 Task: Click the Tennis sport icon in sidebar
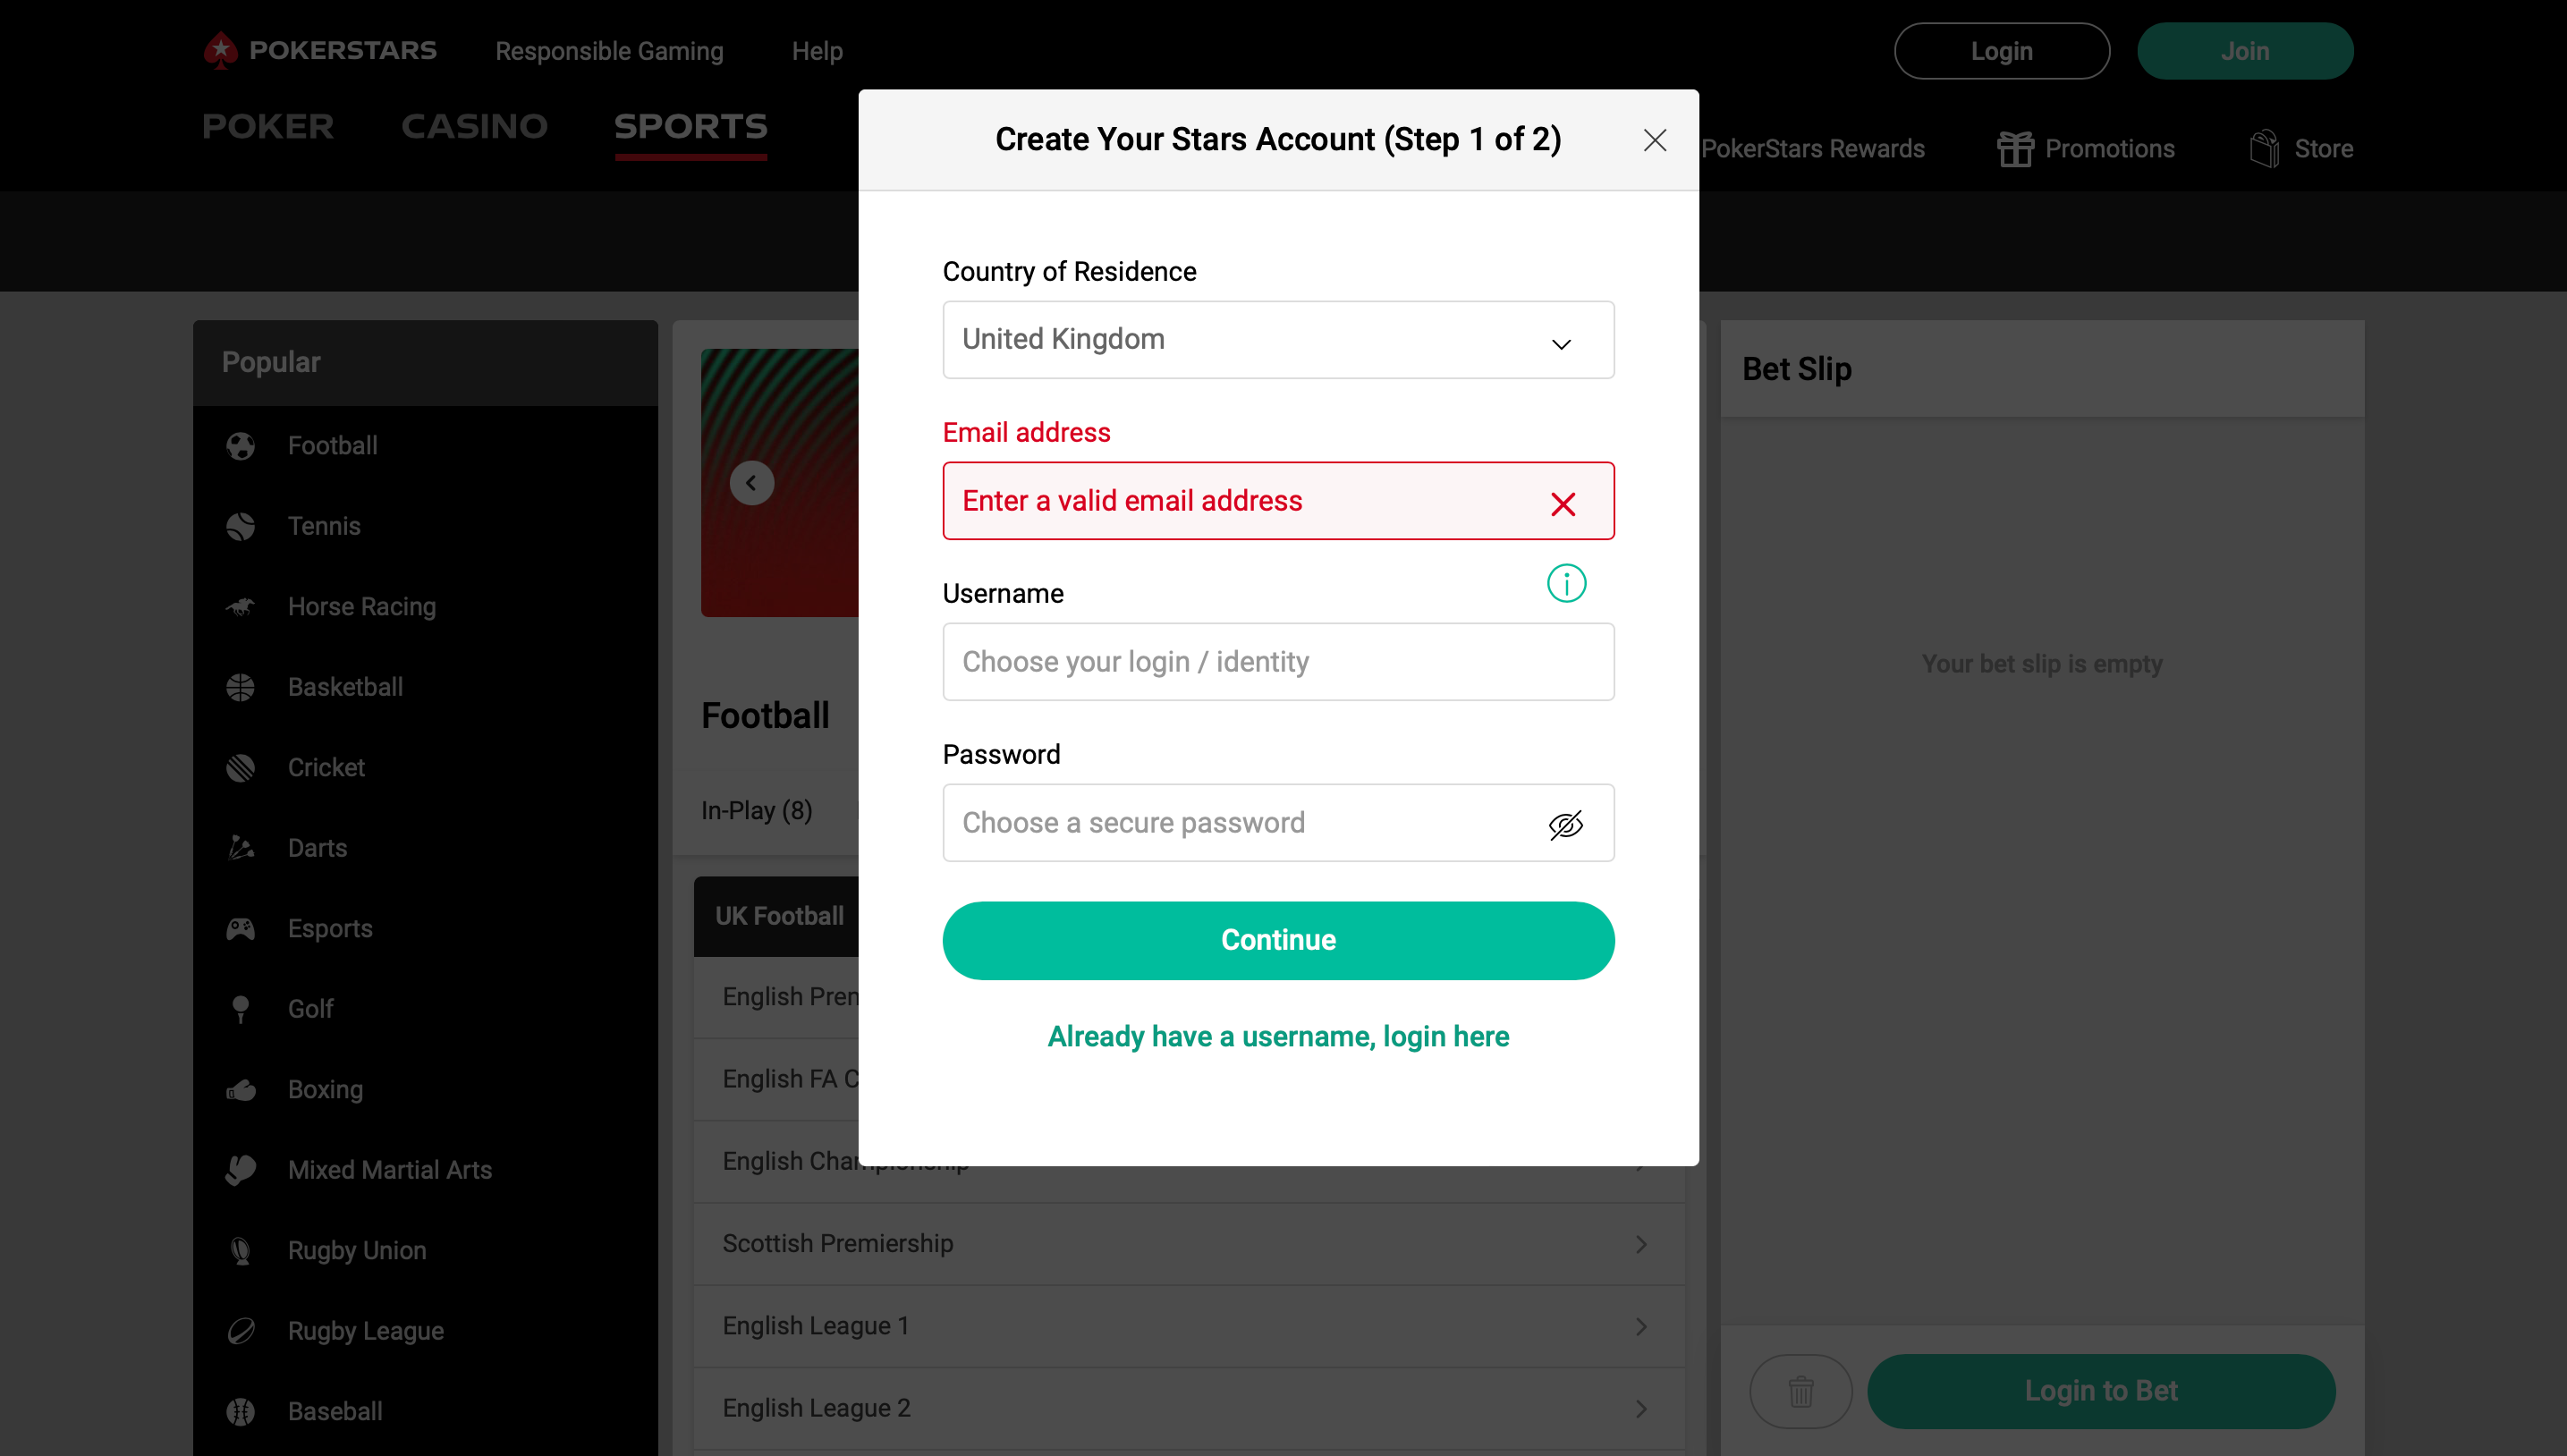(x=241, y=525)
